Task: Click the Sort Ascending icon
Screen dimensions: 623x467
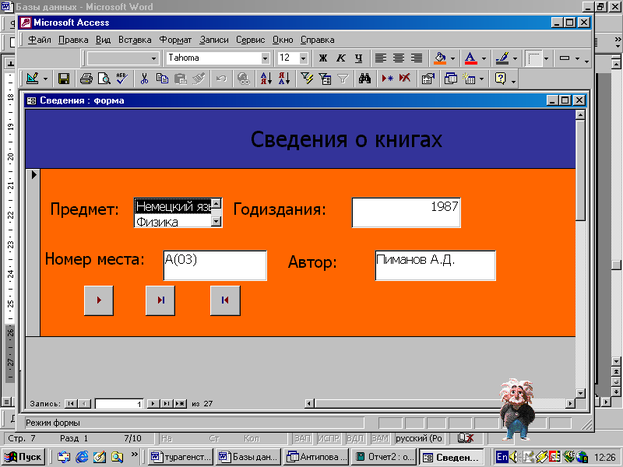Action: click(265, 78)
